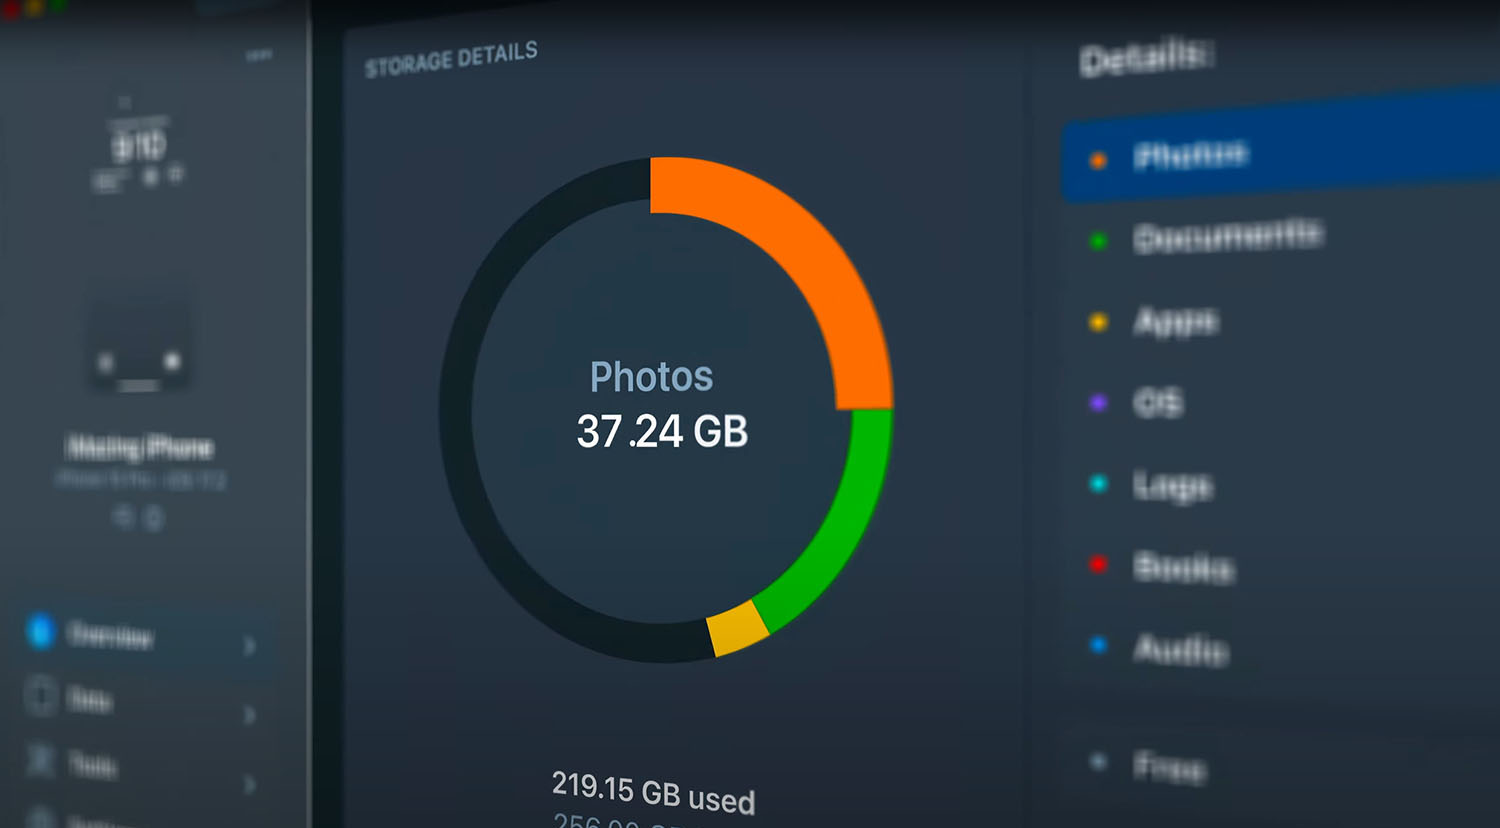
Task: Select the Free space entry
Action: [x=1169, y=767]
